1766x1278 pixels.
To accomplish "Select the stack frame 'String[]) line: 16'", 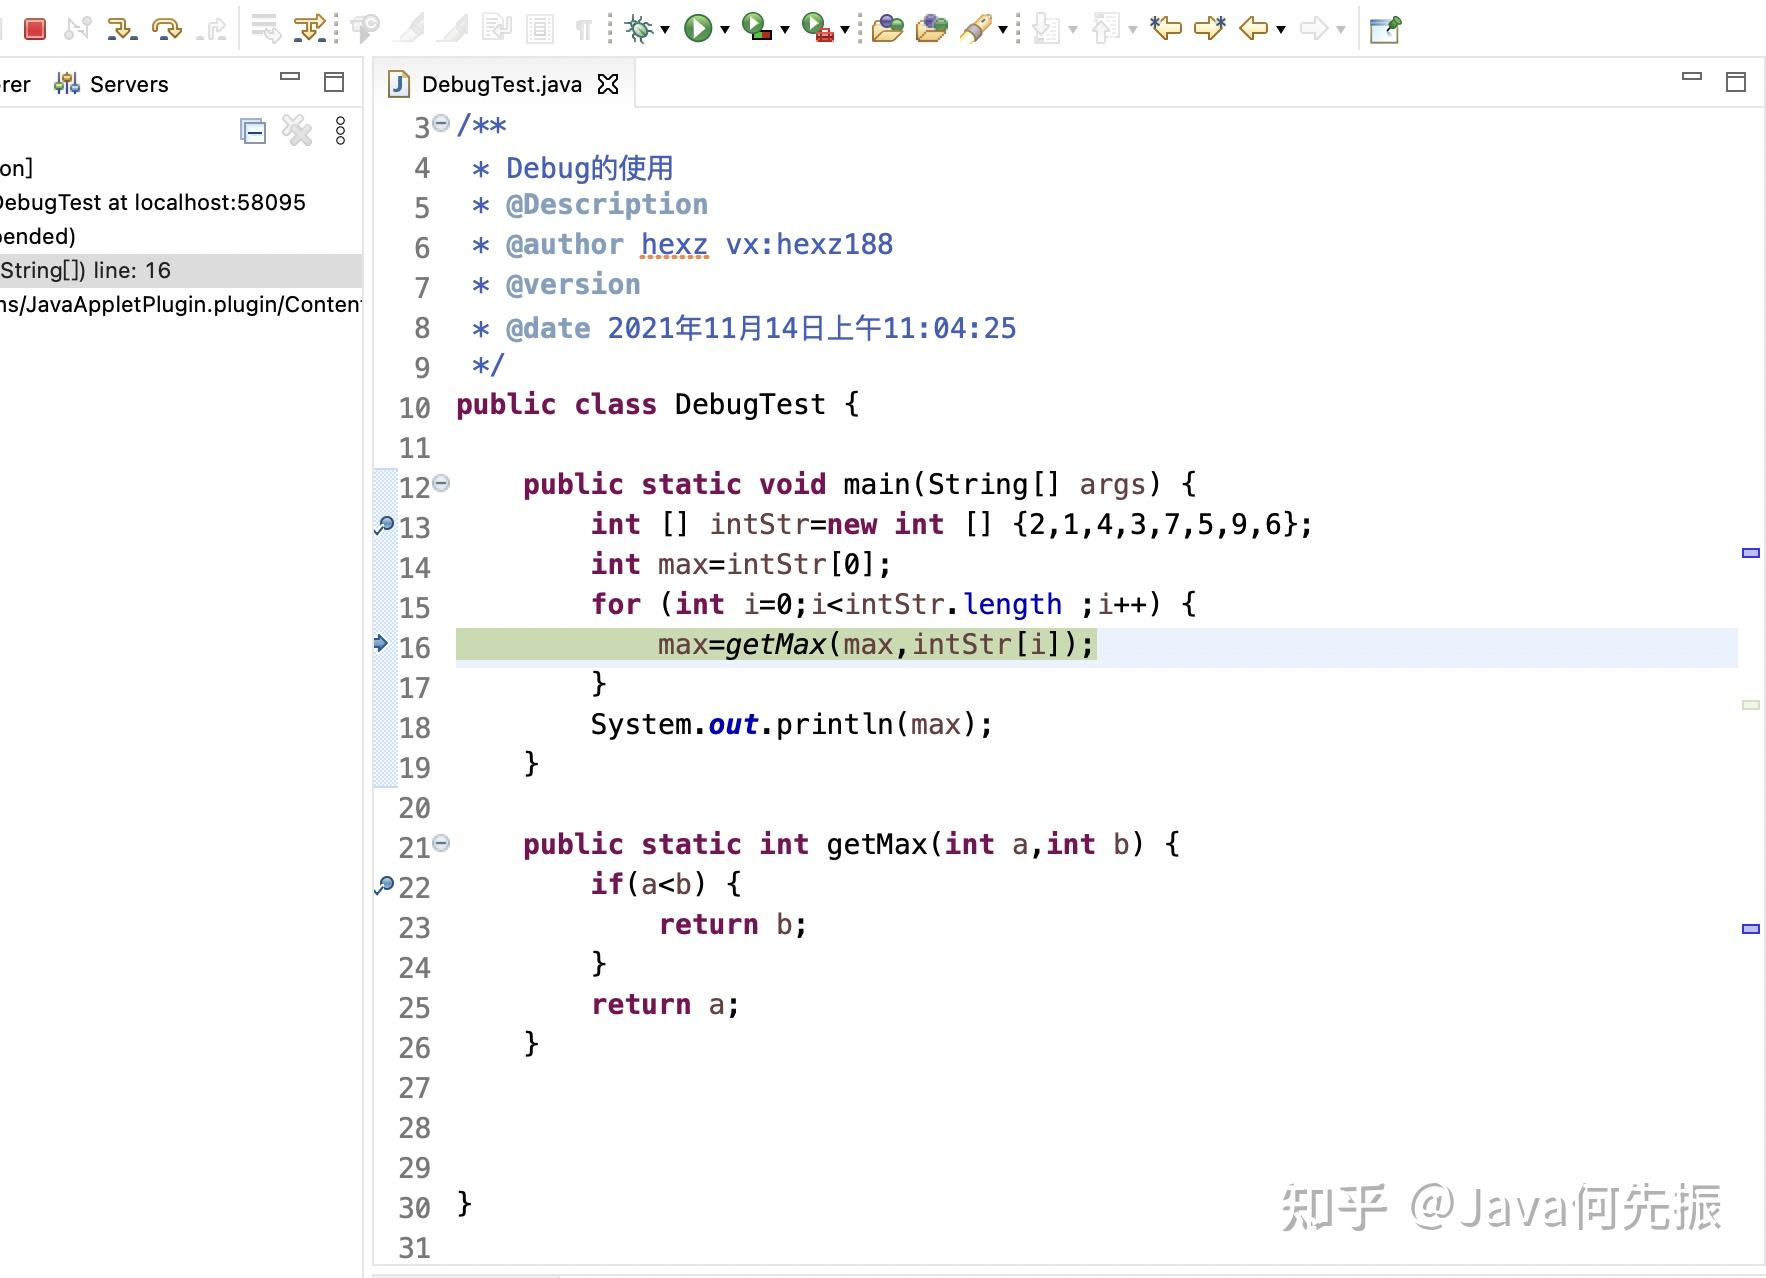I will (x=181, y=270).
